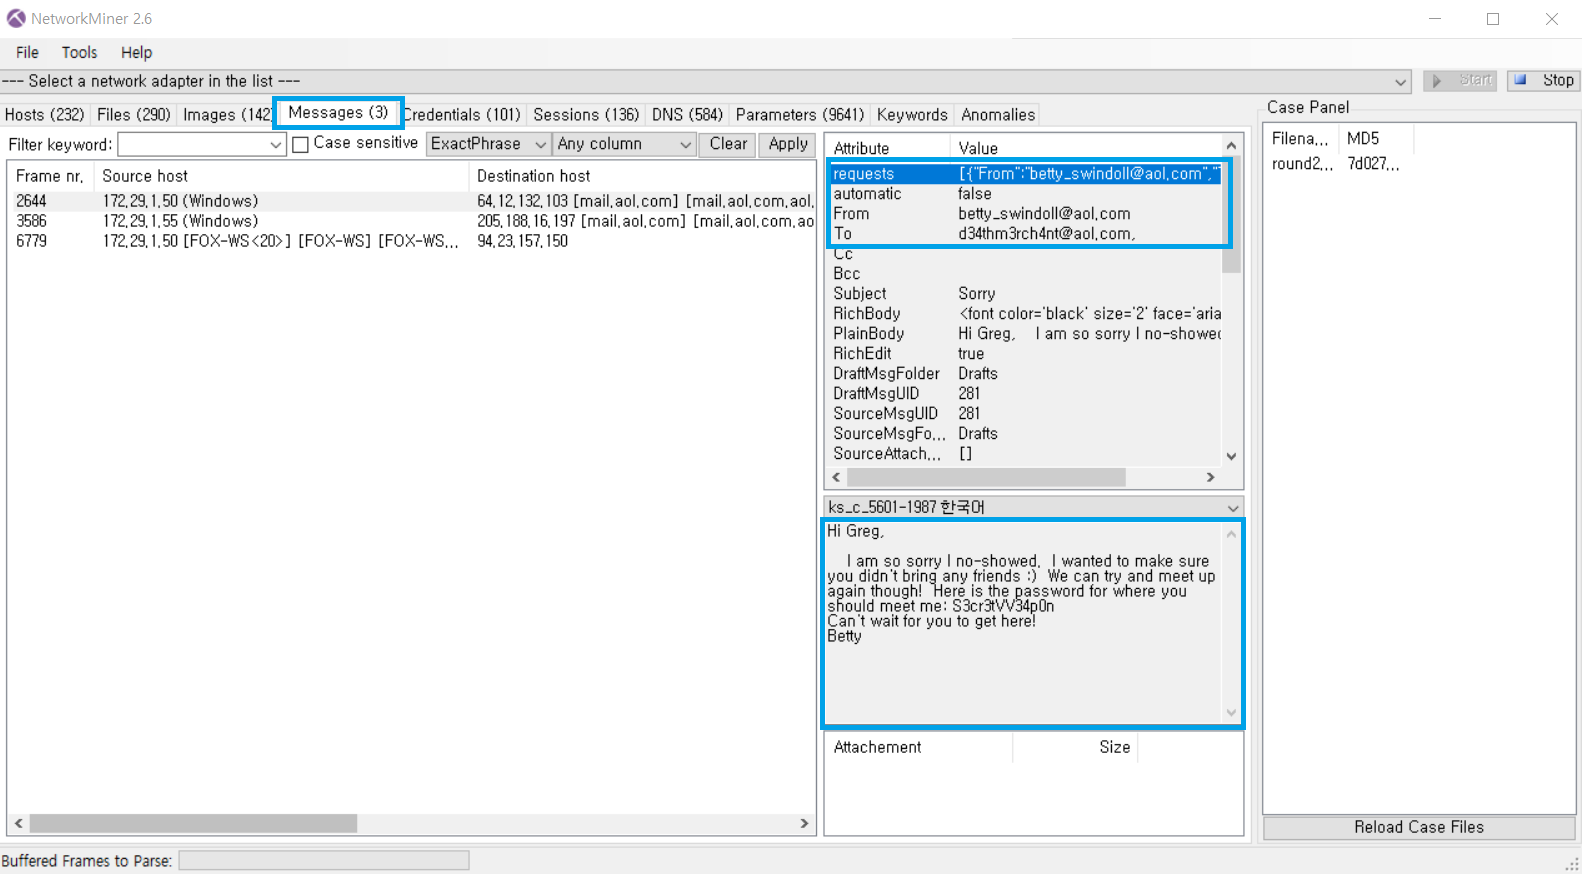Click the Buffered Frames to Parse progress bar
The image size is (1582, 874).
tap(324, 860)
